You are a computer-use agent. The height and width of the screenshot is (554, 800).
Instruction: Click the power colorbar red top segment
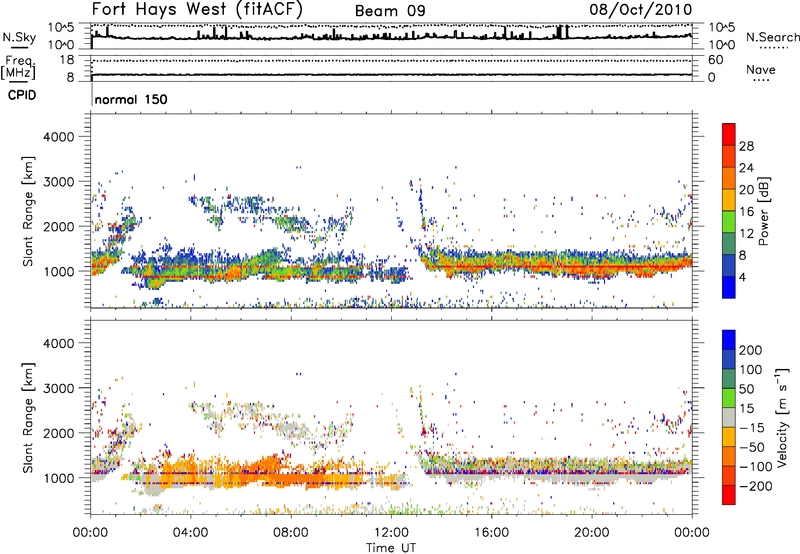pyautogui.click(x=729, y=134)
